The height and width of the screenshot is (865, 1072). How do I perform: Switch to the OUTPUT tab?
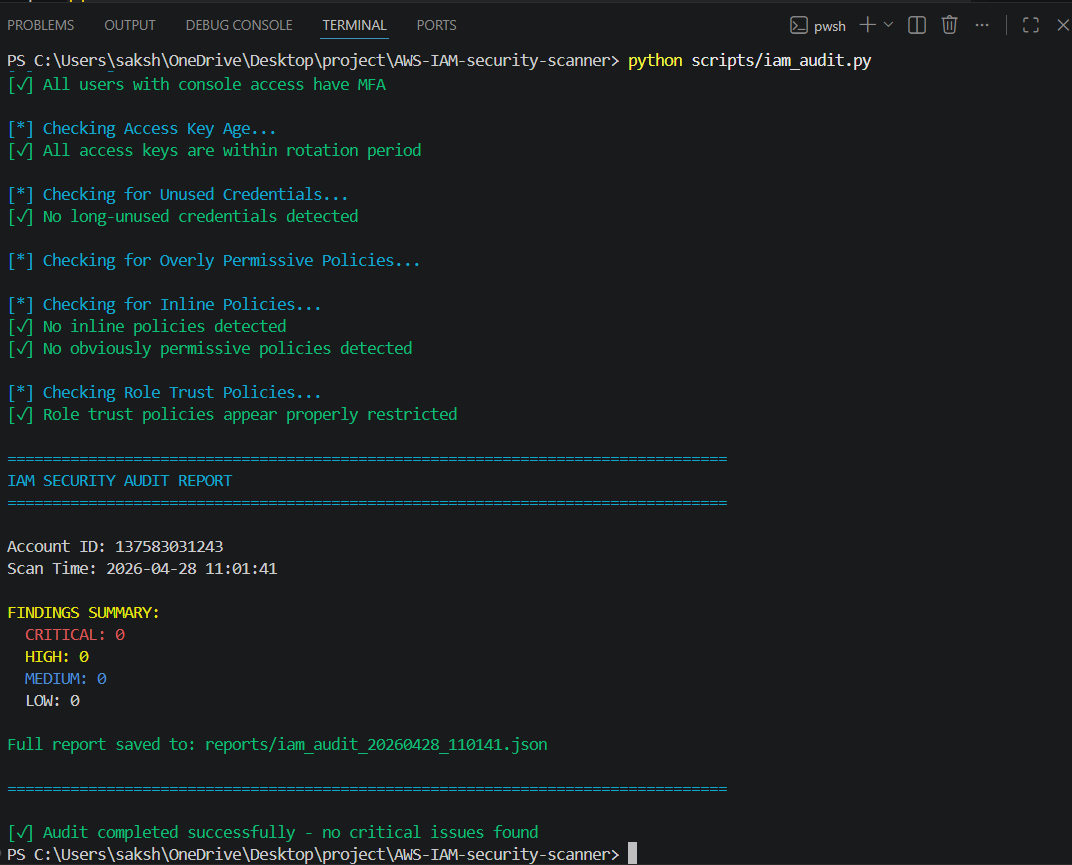click(130, 25)
